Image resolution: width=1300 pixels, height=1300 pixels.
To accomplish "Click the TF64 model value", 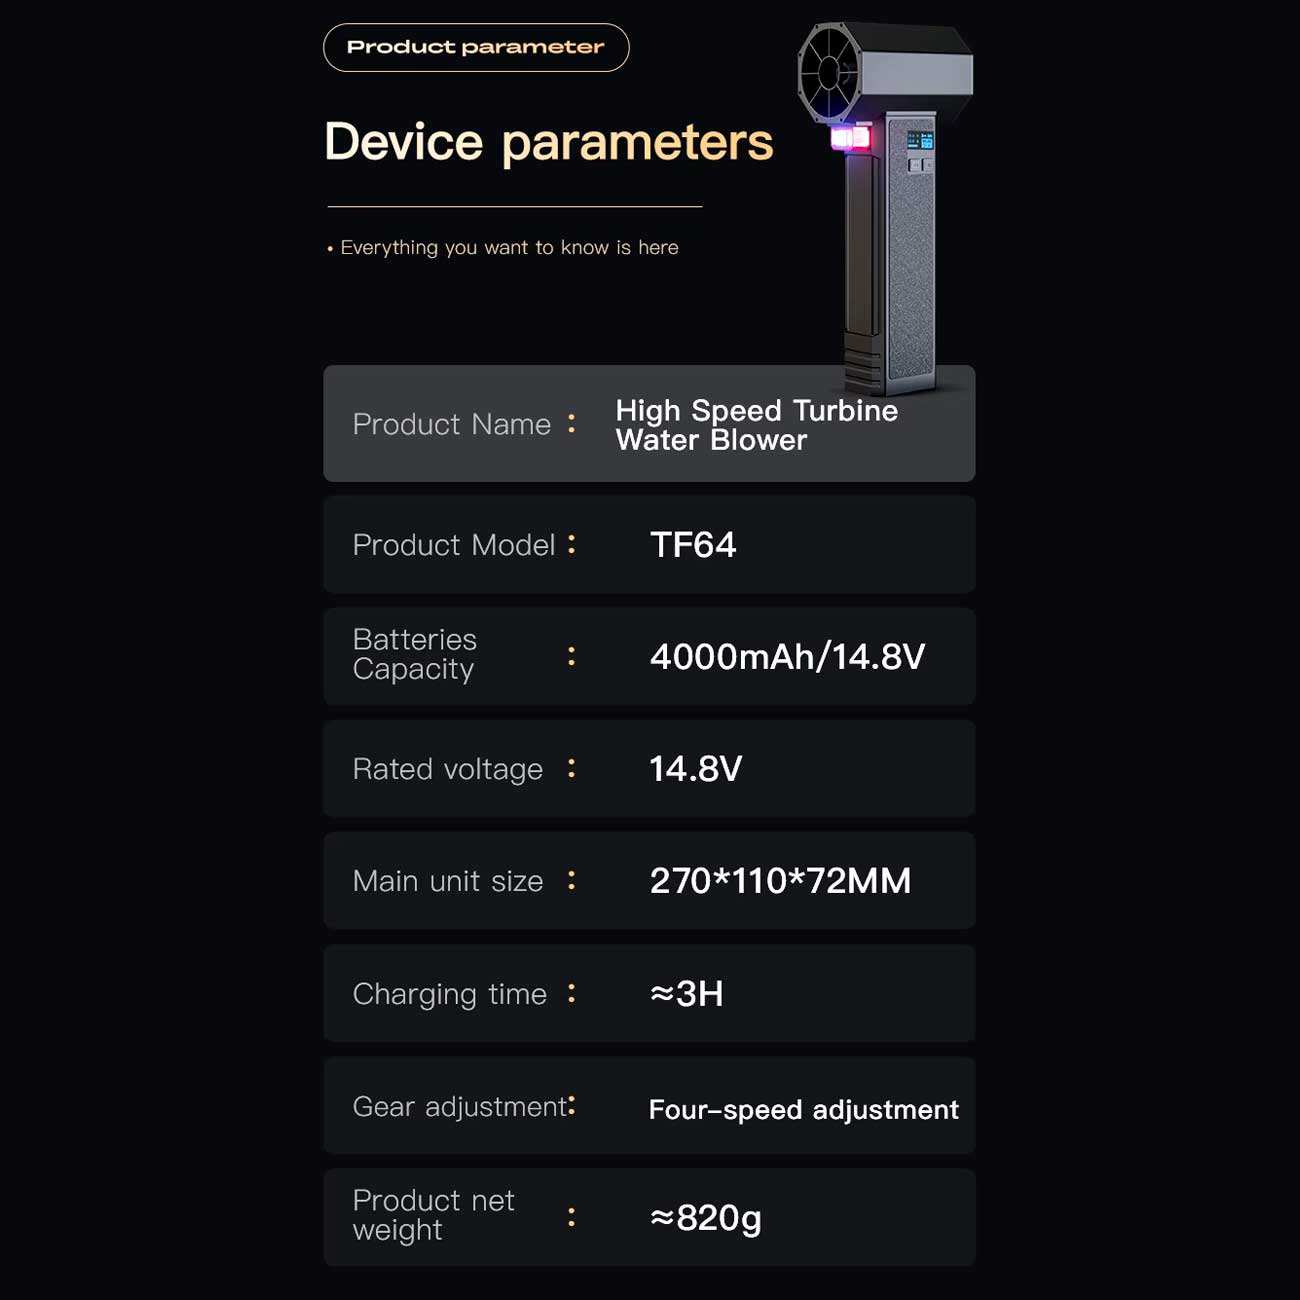I will [693, 545].
